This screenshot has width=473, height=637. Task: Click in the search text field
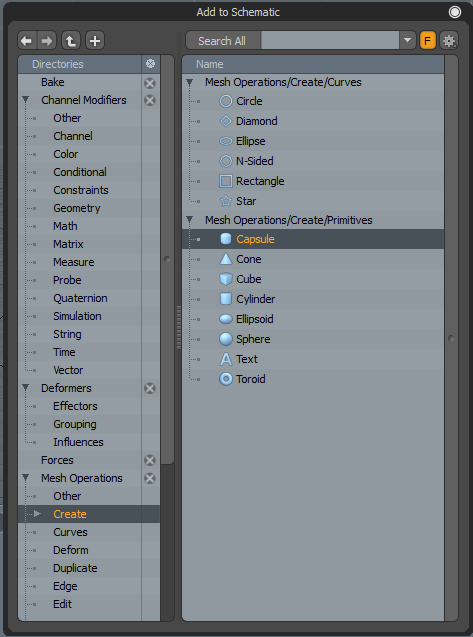pyautogui.click(x=330, y=41)
